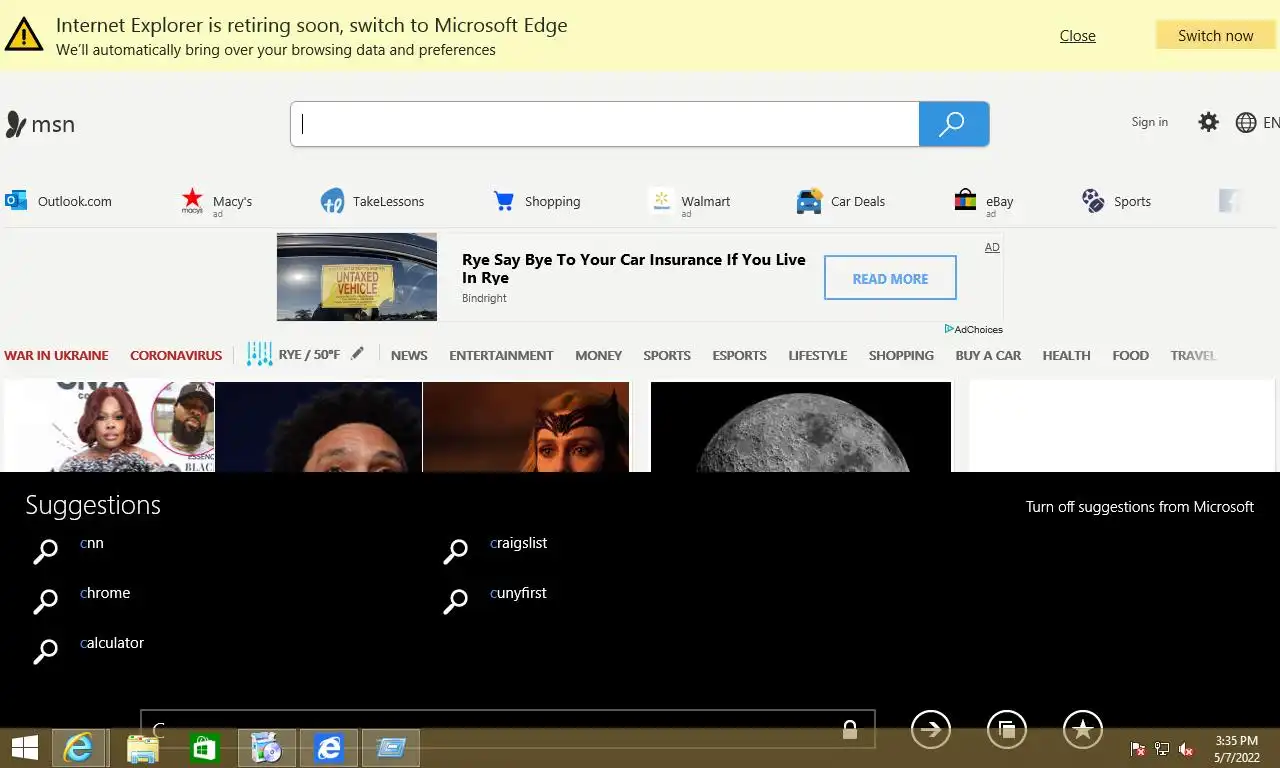
Task: Click Sign in
Action: point(1149,122)
